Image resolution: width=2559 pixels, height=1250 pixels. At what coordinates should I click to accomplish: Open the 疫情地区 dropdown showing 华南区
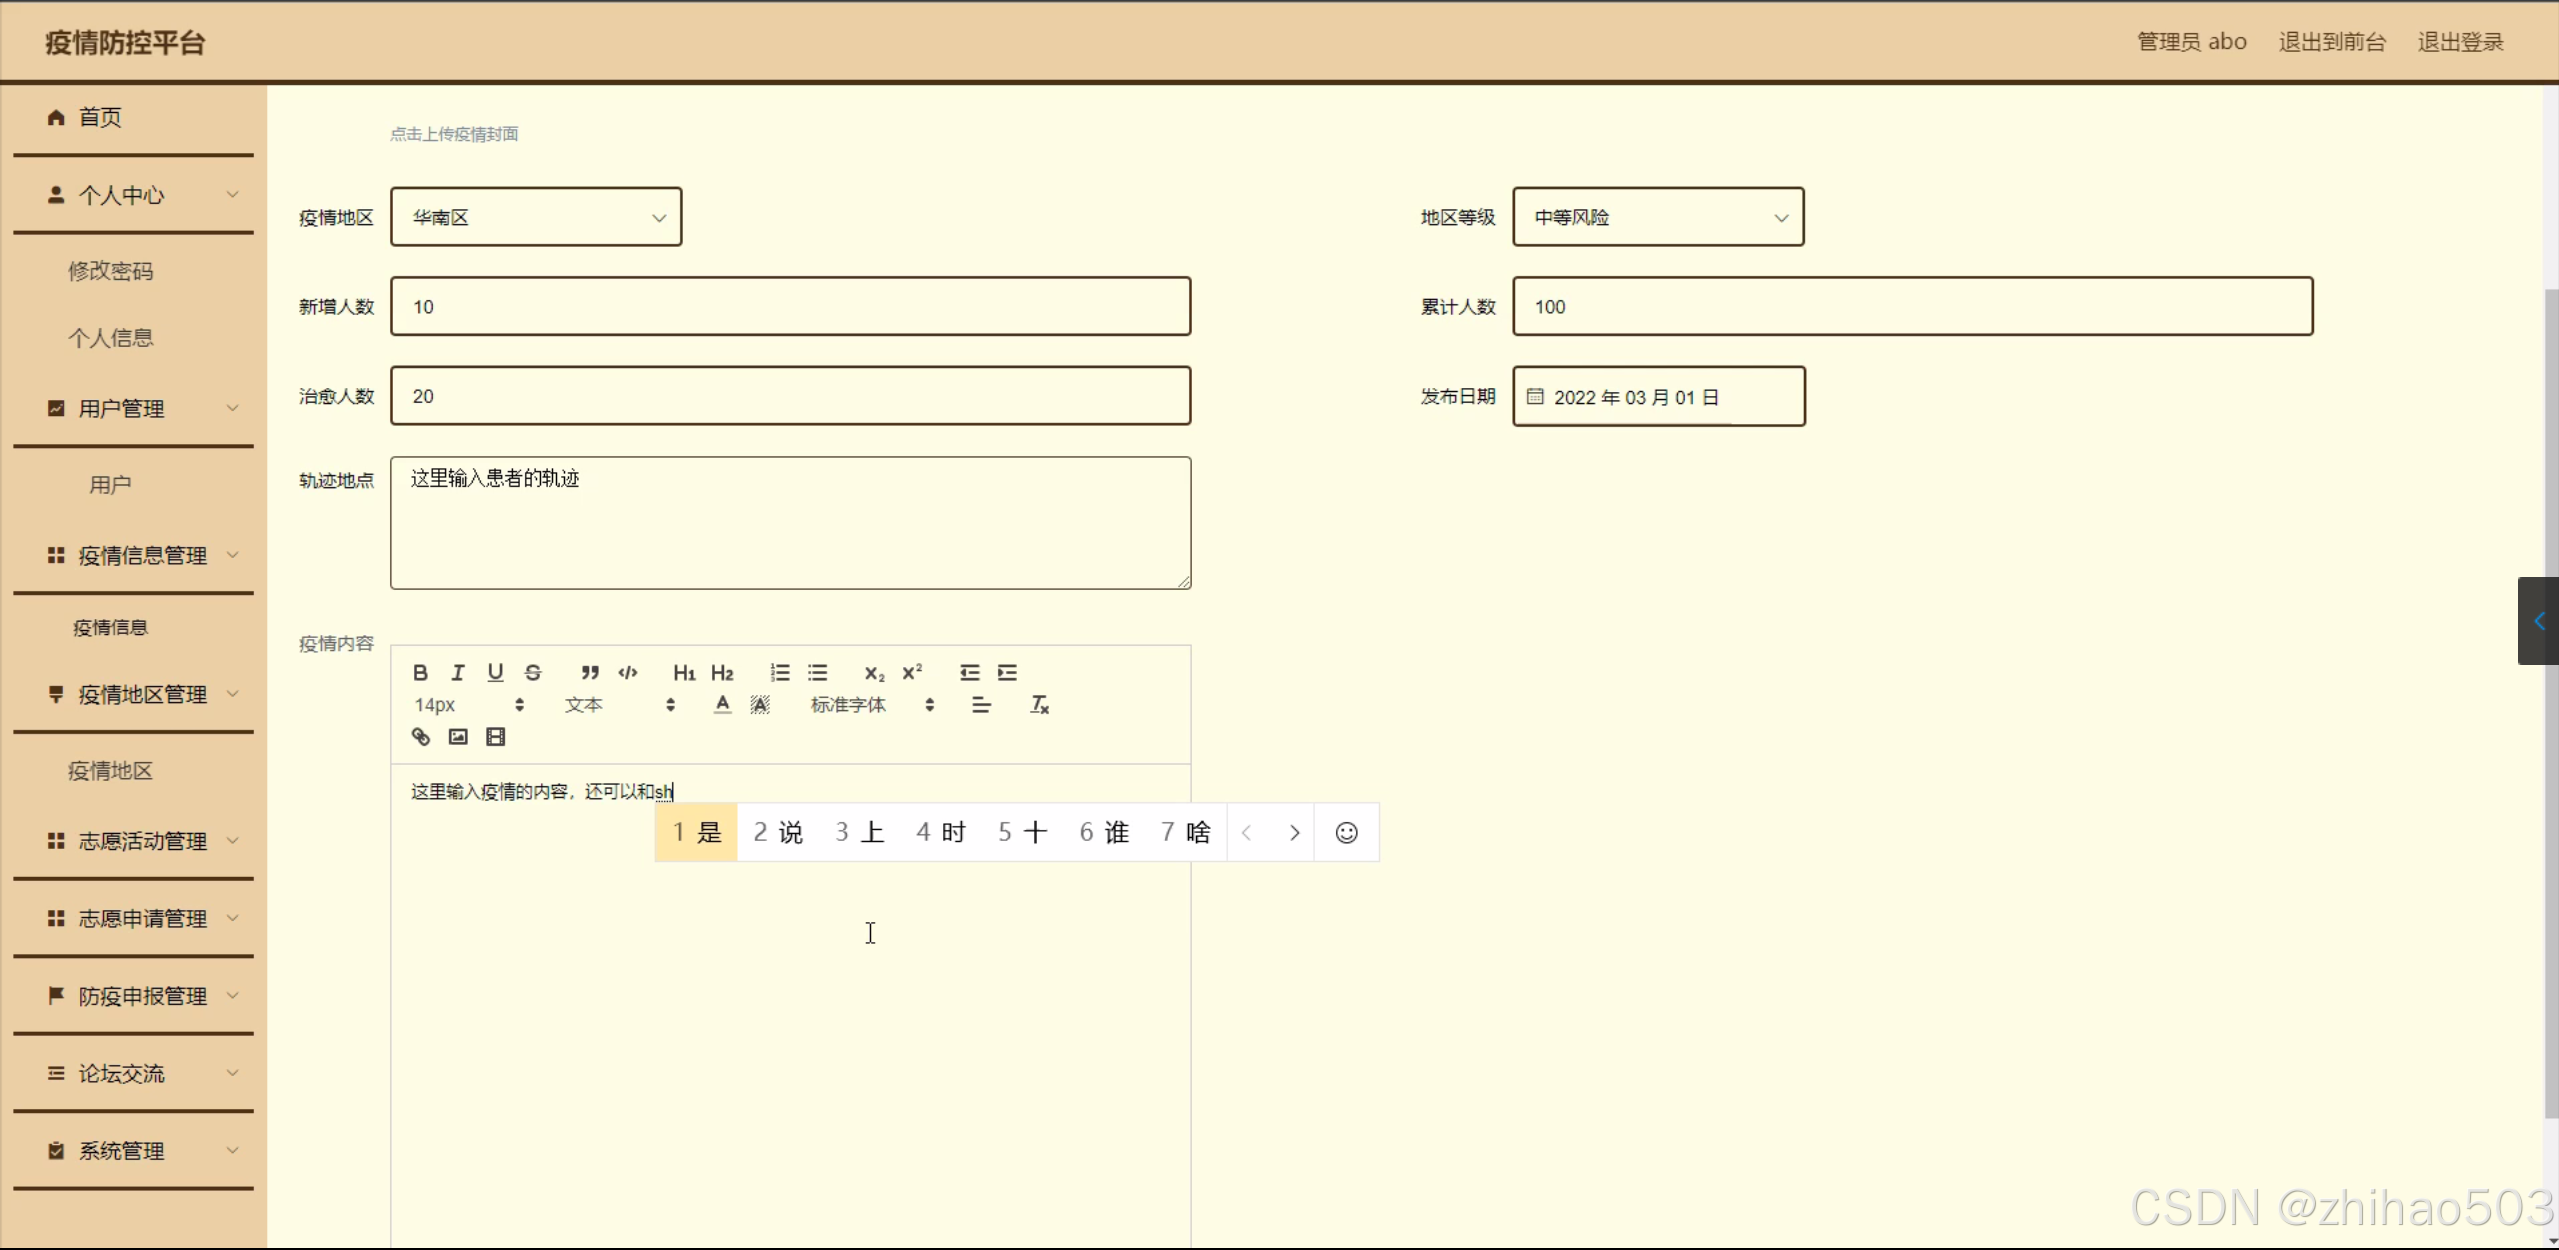point(536,217)
